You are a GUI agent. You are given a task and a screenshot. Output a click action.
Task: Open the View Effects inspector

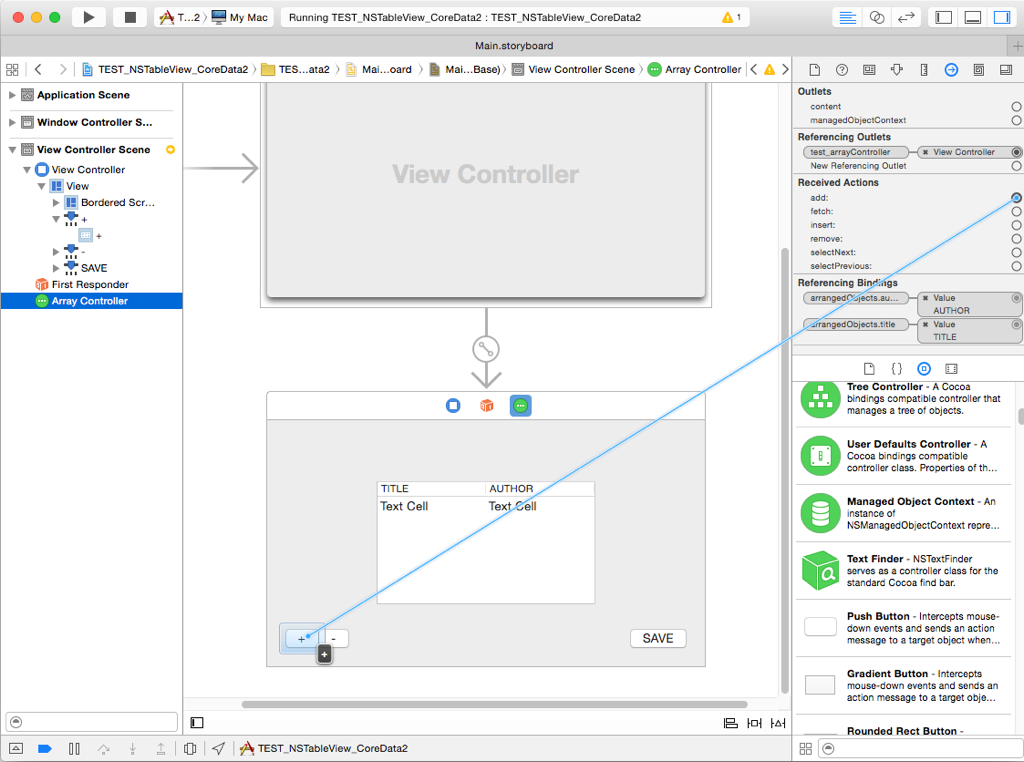click(1006, 70)
